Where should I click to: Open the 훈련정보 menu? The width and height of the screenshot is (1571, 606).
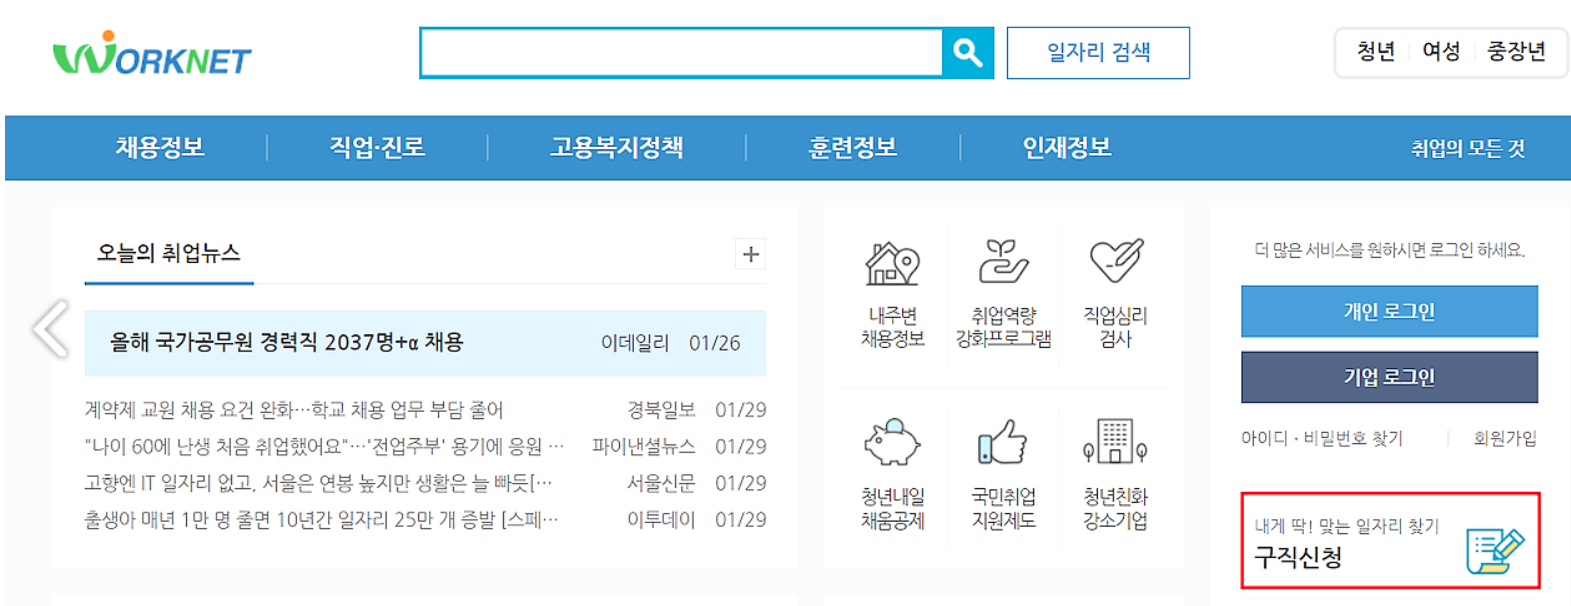pos(852,148)
